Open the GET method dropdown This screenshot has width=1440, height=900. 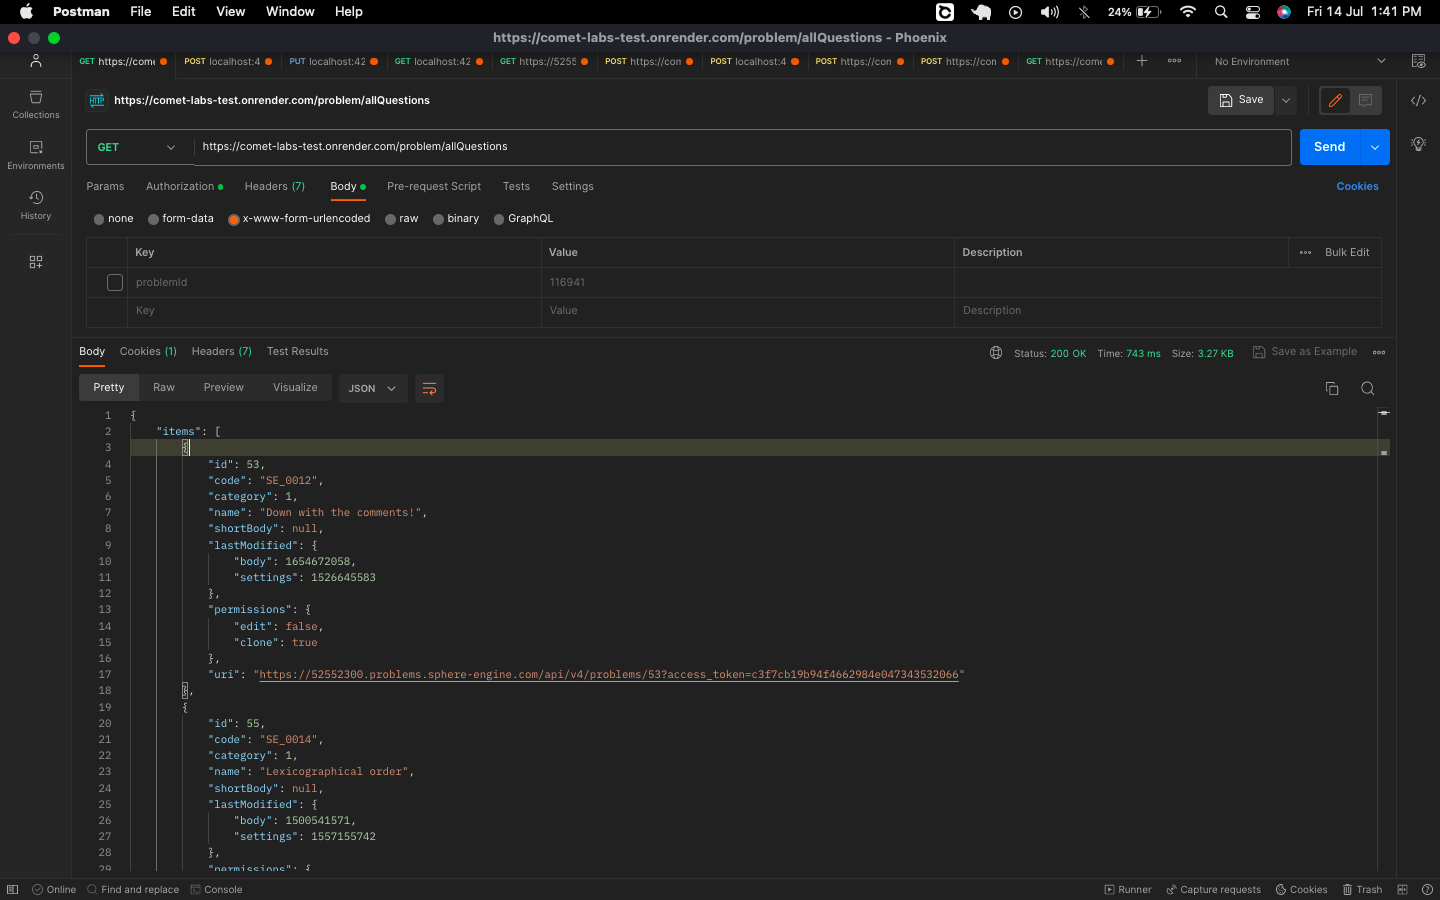[137, 147]
